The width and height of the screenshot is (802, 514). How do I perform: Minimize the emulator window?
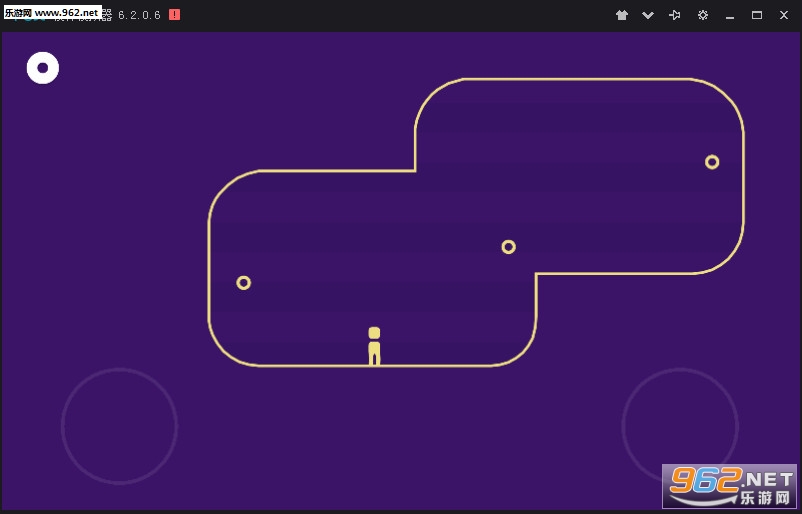[730, 15]
